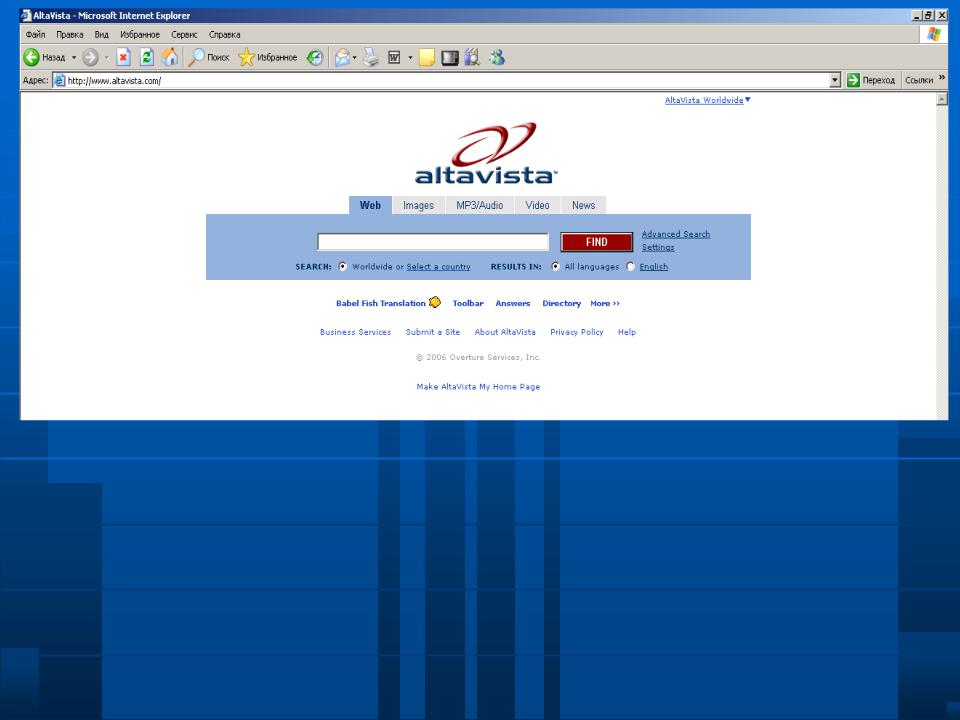The height and width of the screenshot is (720, 960).
Task: Open the Babel Fish Translation link
Action: pos(380,303)
